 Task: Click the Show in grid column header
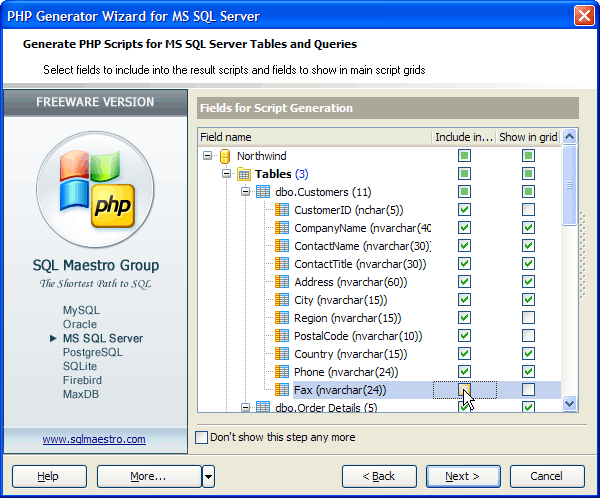coord(528,137)
